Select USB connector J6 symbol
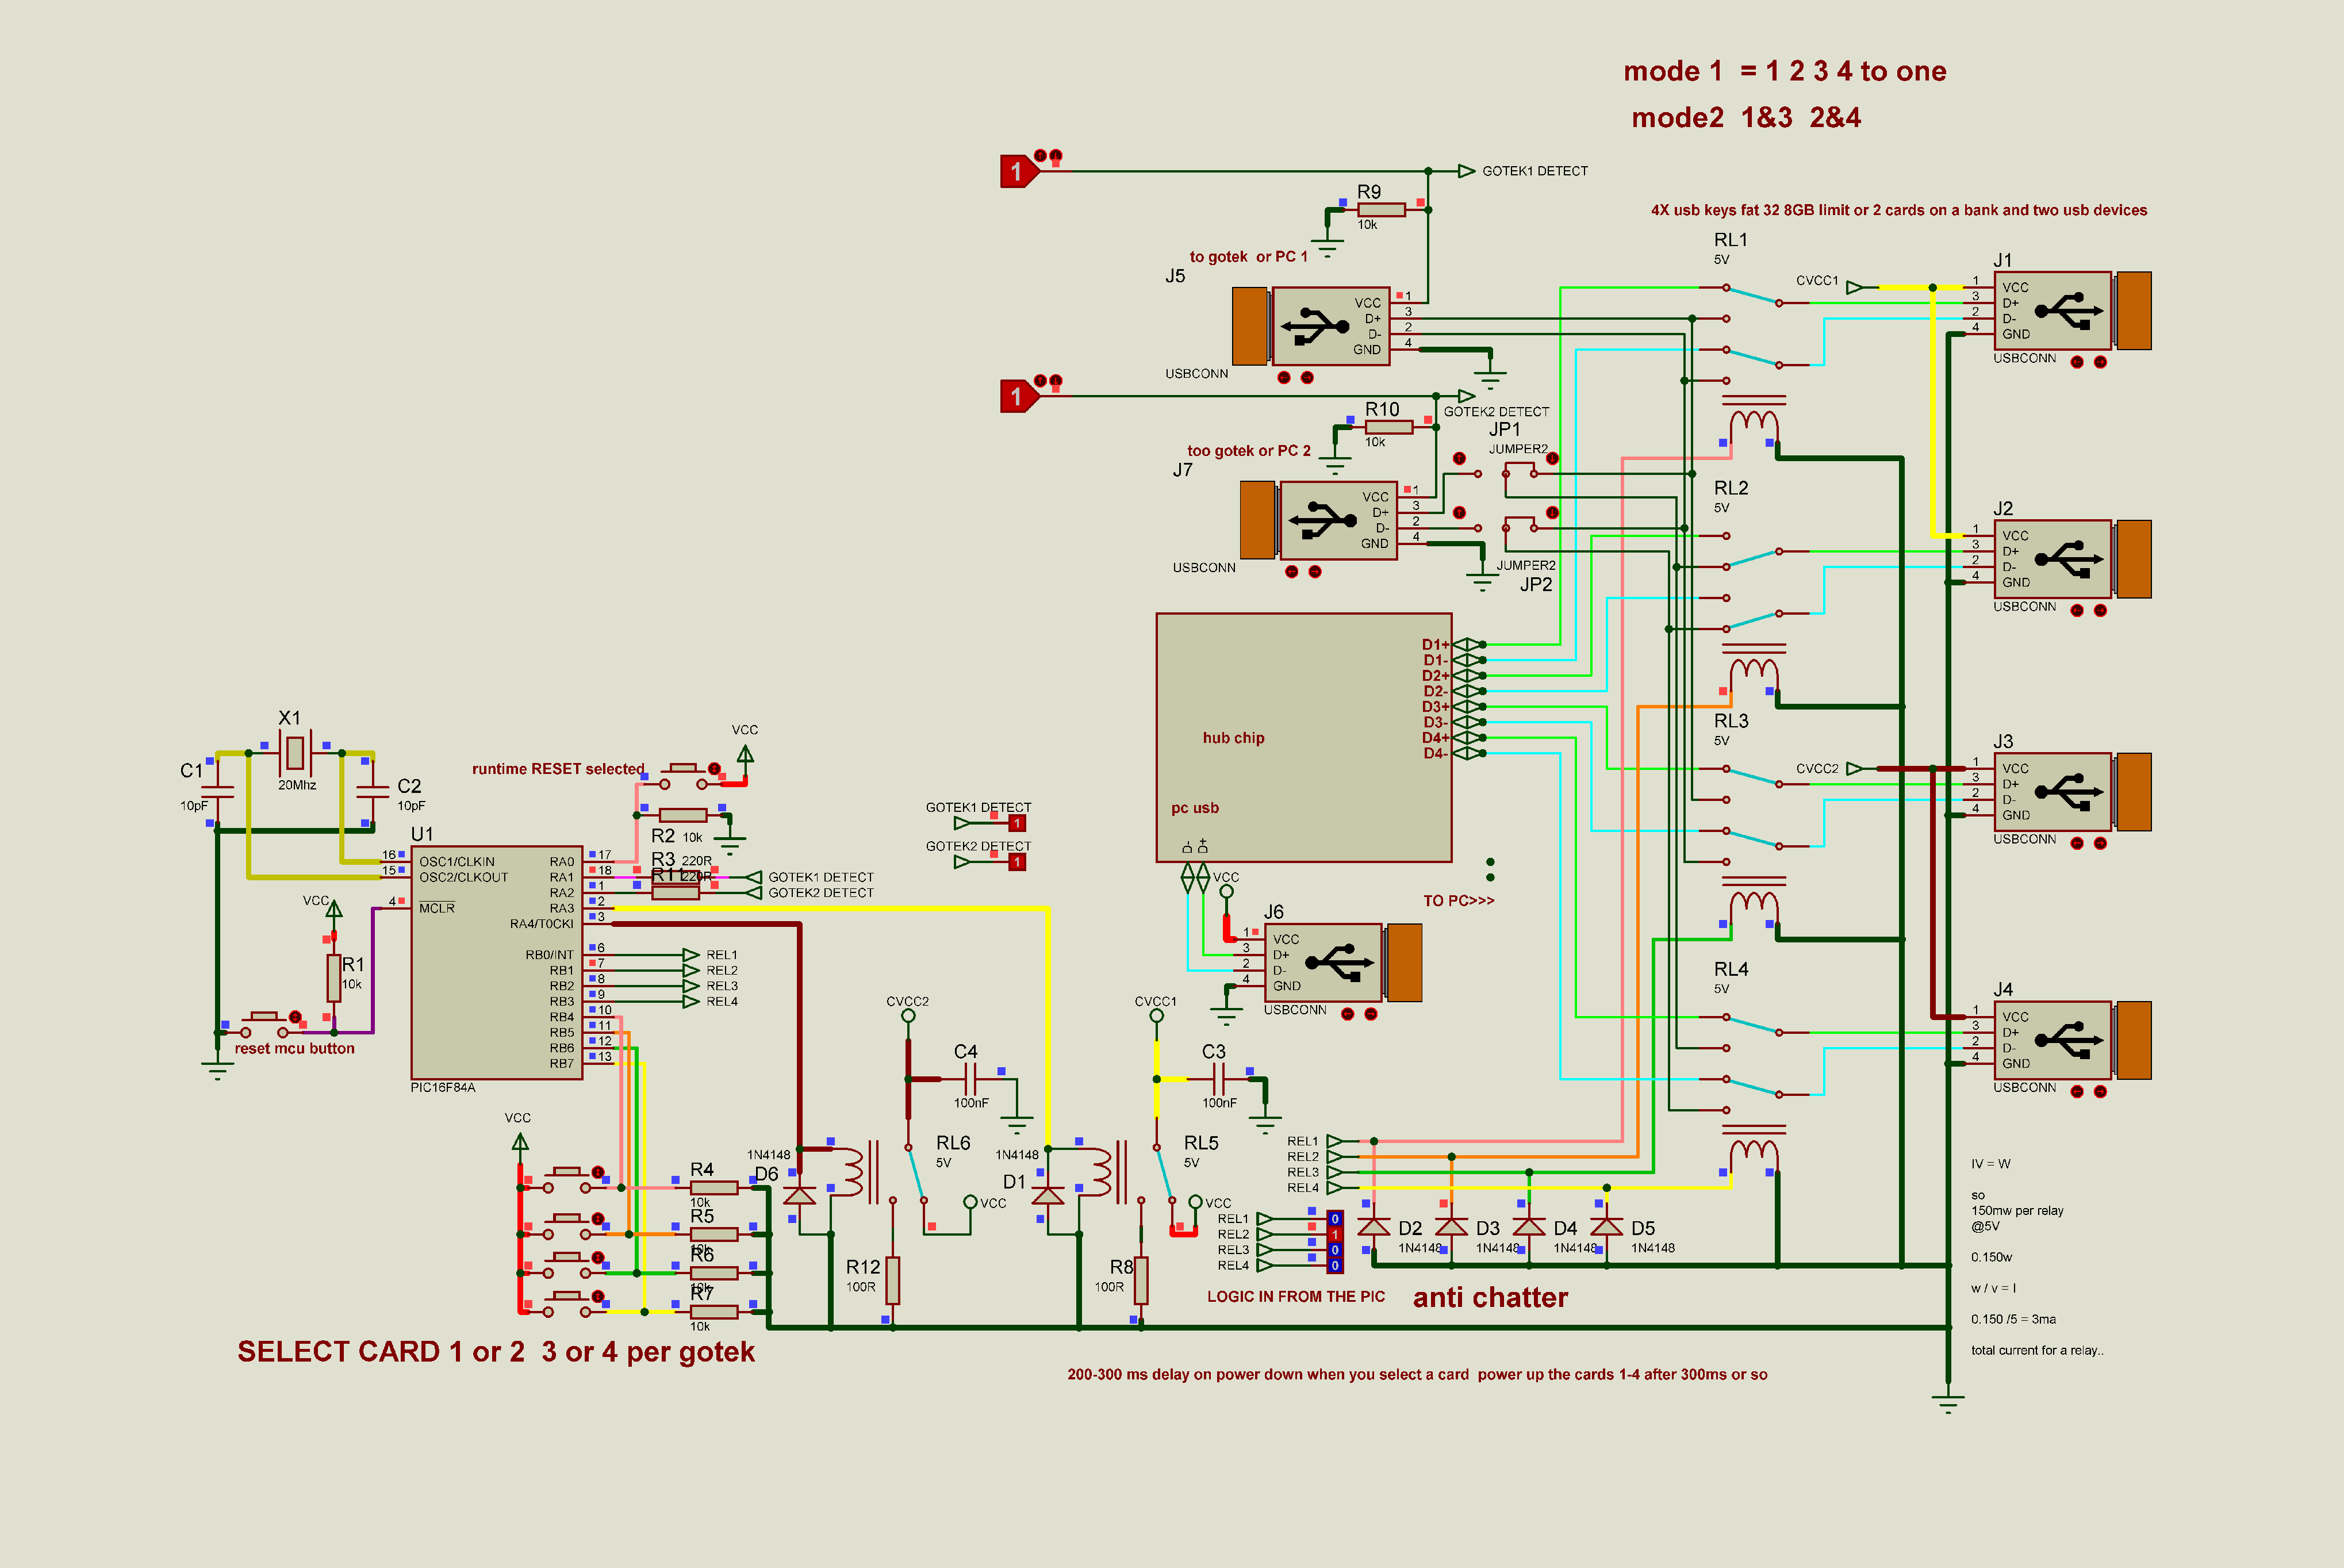Image resolution: width=2344 pixels, height=1568 pixels. (1343, 962)
